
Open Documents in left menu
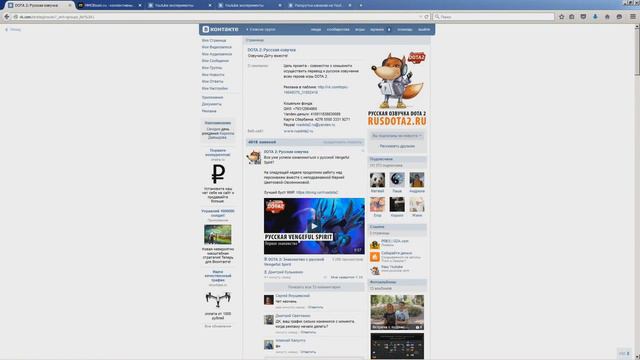point(211,104)
